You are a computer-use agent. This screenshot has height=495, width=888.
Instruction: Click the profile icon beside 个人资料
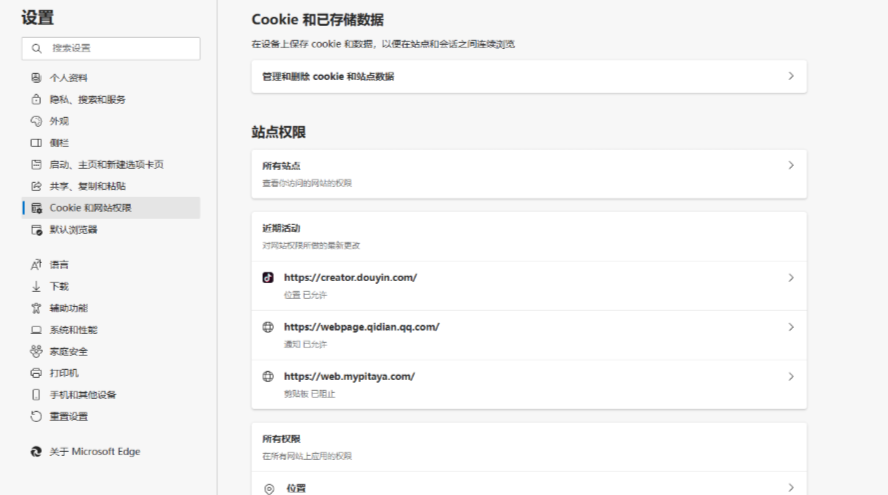pyautogui.click(x=36, y=77)
